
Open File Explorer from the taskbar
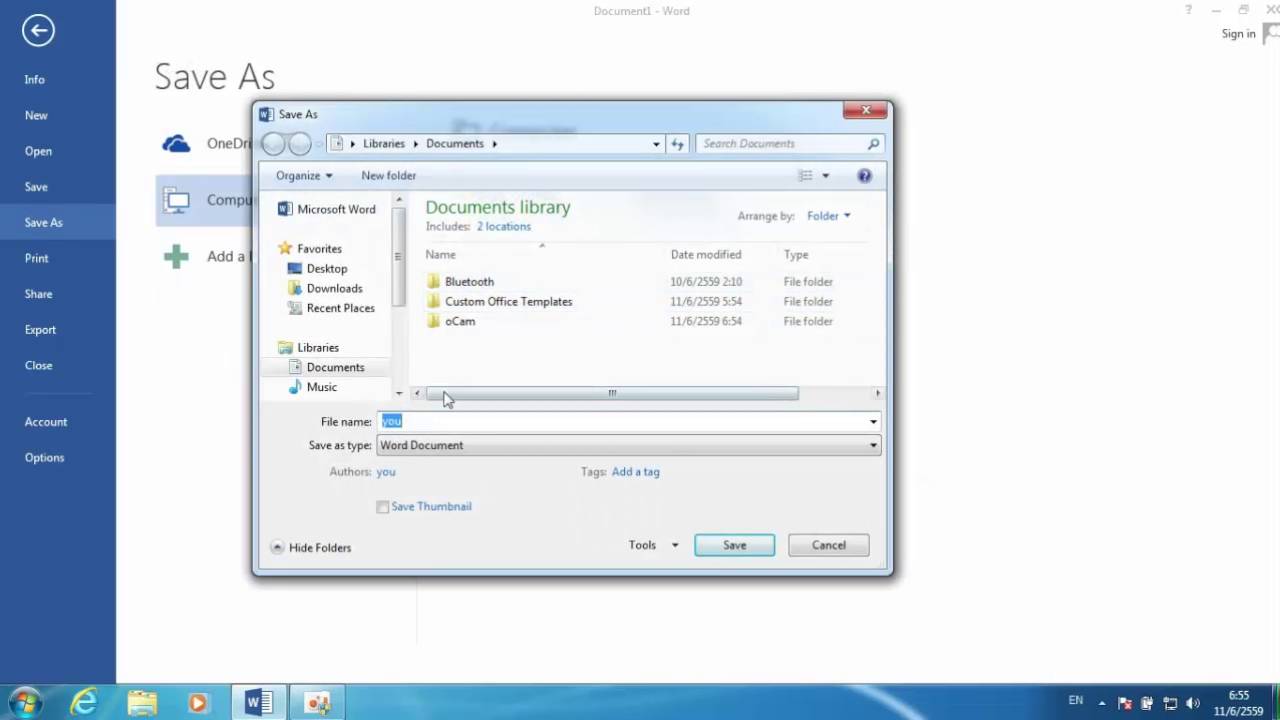(x=142, y=703)
